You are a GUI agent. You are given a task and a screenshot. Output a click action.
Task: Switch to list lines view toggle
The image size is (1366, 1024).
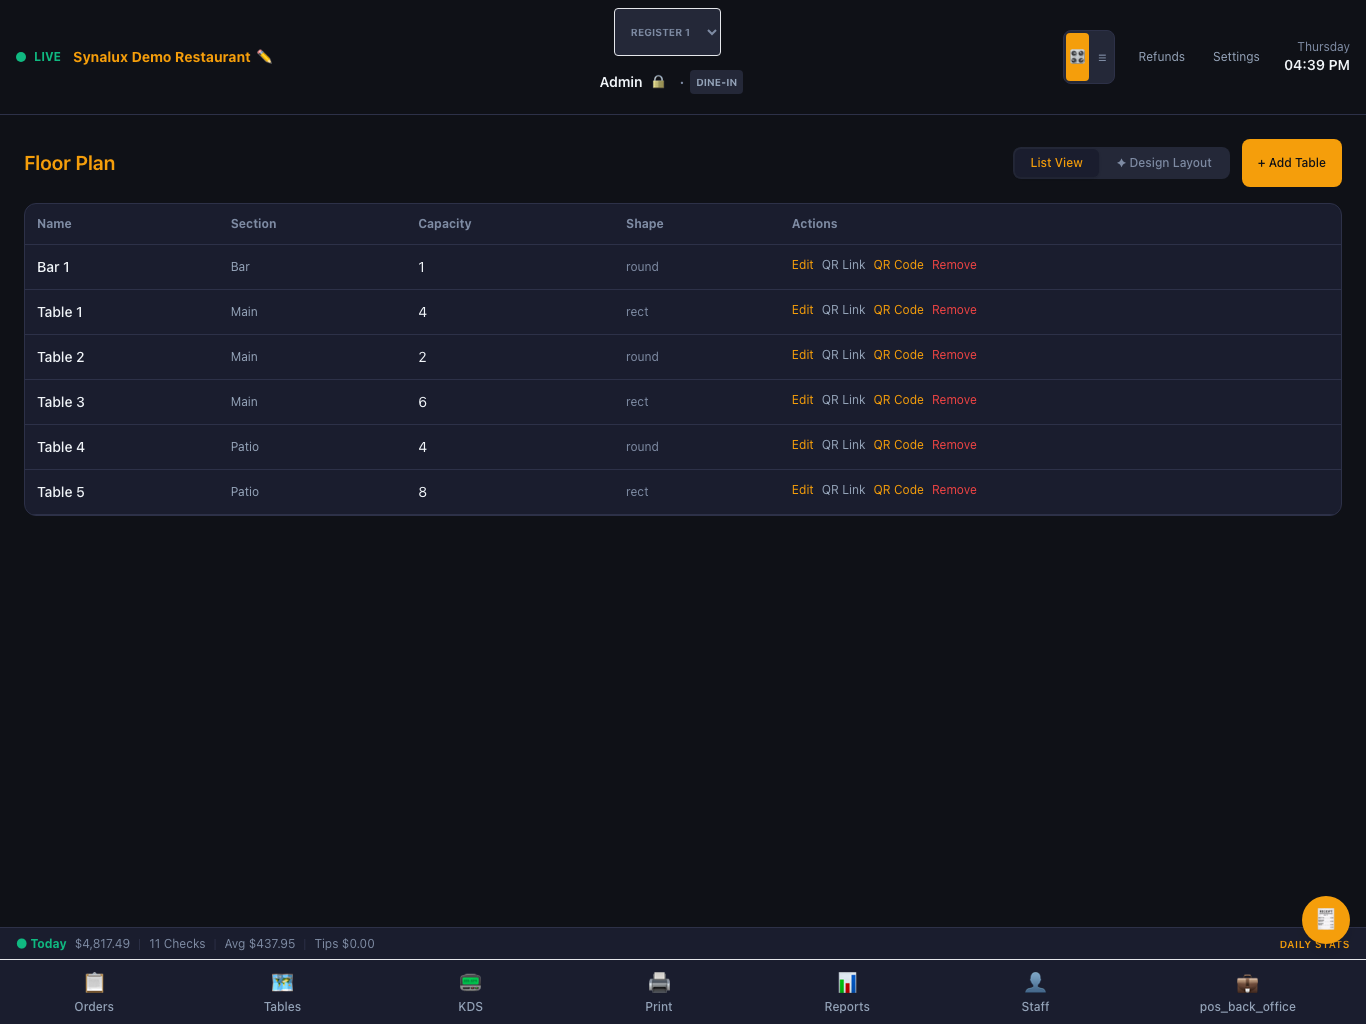click(x=1102, y=57)
